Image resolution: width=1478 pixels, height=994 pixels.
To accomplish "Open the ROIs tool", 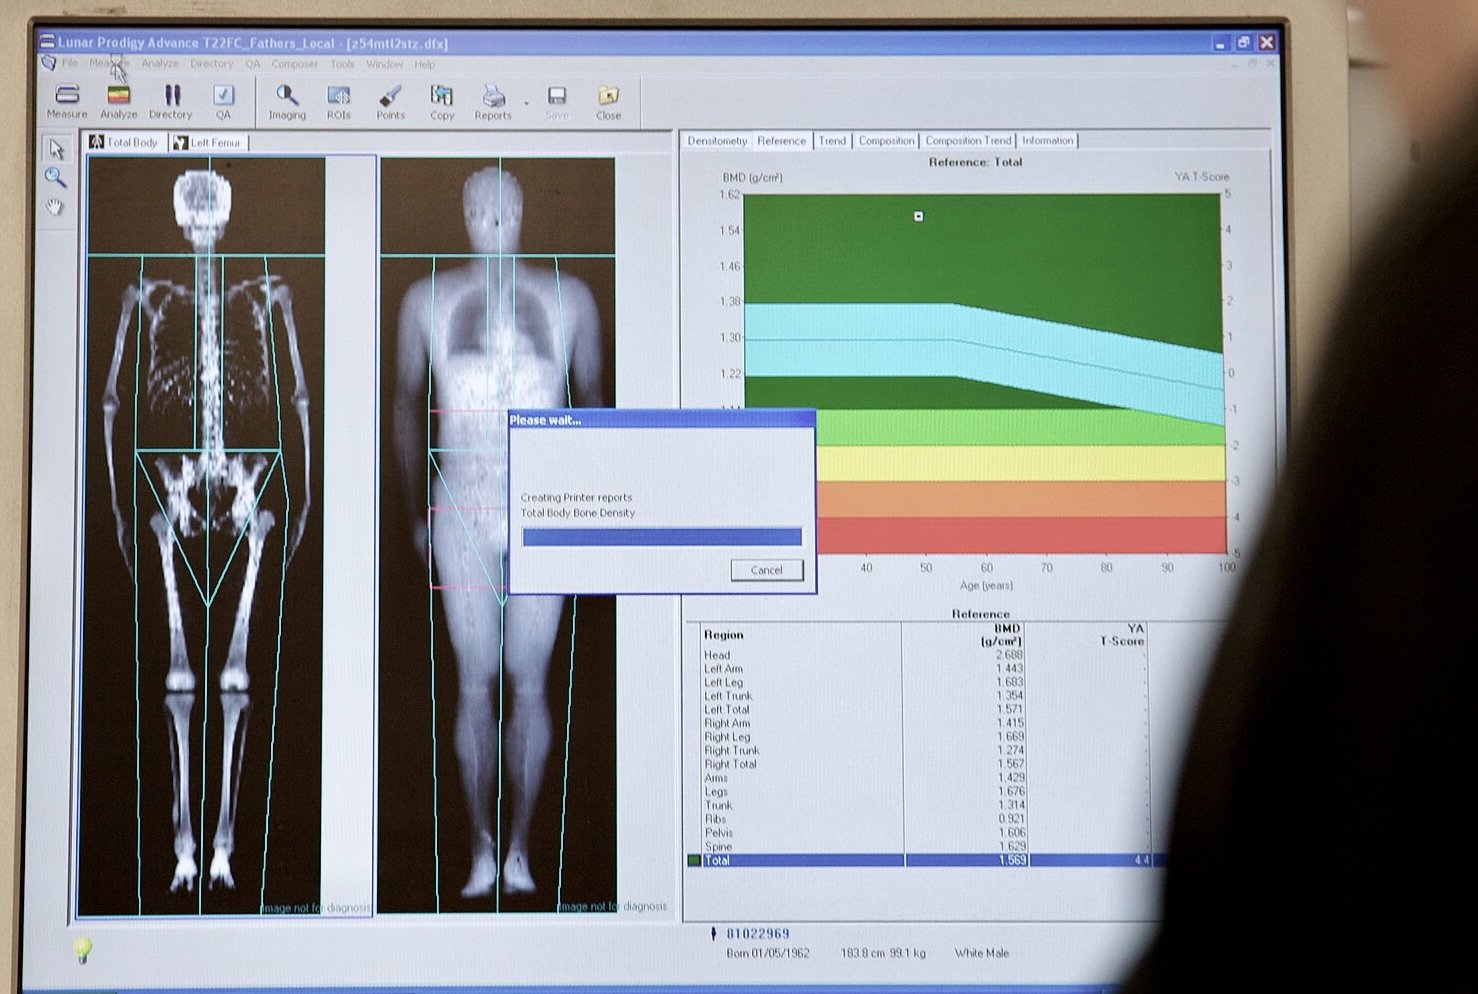I will coord(339,101).
